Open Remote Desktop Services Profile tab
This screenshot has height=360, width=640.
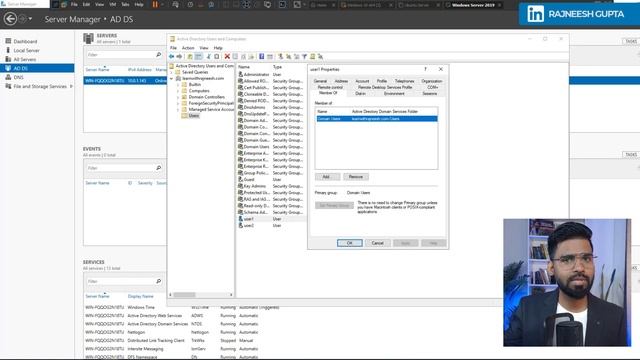coord(385,87)
